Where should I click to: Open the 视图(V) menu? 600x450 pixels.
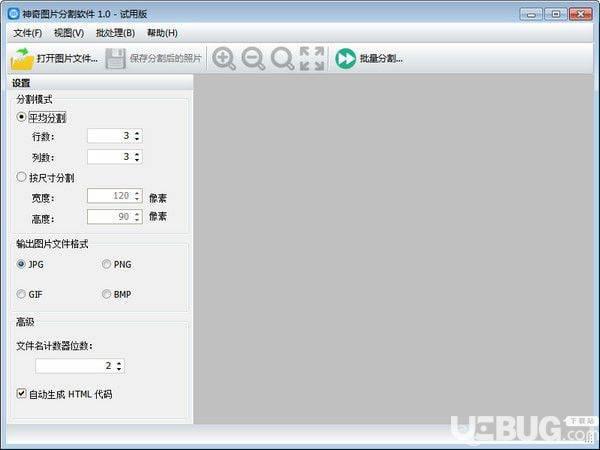[x=69, y=33]
